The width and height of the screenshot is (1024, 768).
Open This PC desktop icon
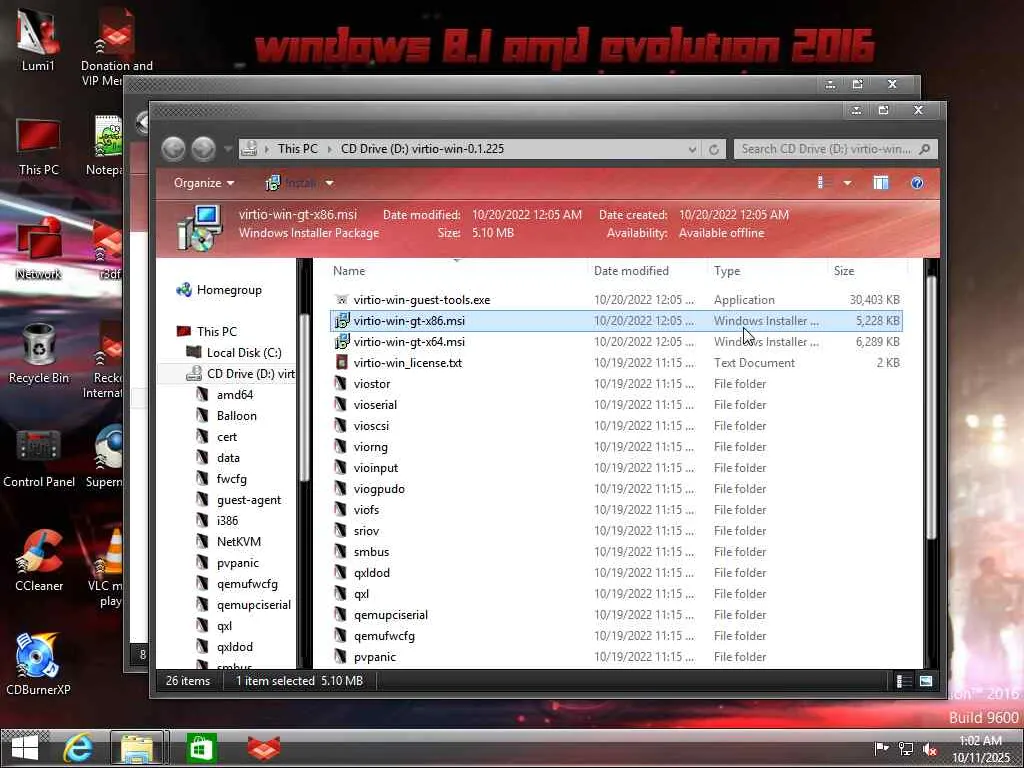(x=38, y=147)
